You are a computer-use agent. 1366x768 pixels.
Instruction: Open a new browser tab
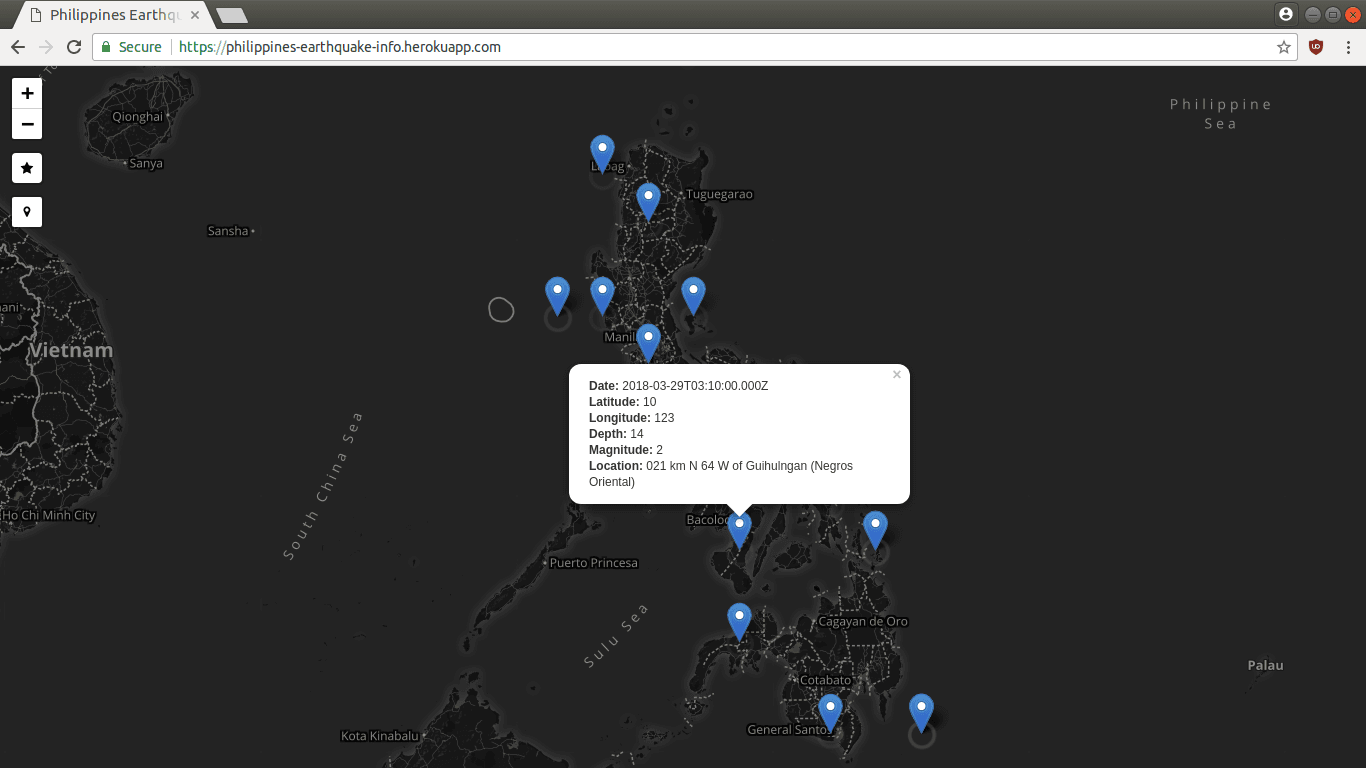pos(233,15)
